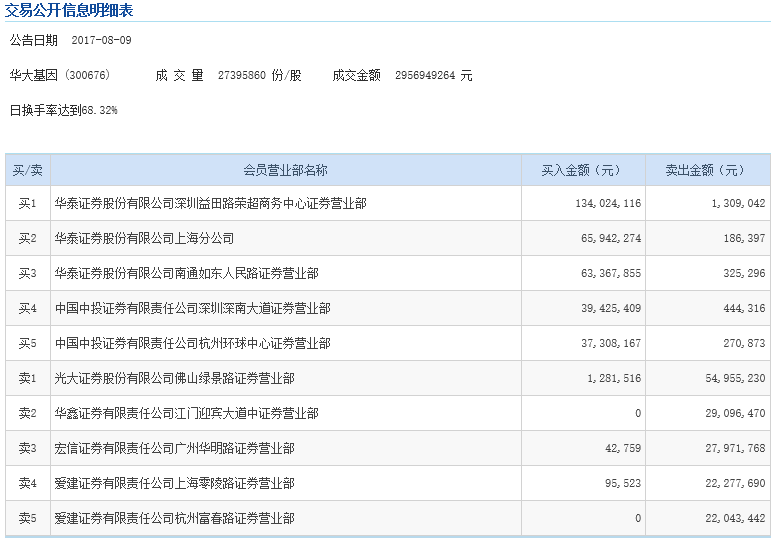
Task: Select the 买5 row label
Action: 28,343
